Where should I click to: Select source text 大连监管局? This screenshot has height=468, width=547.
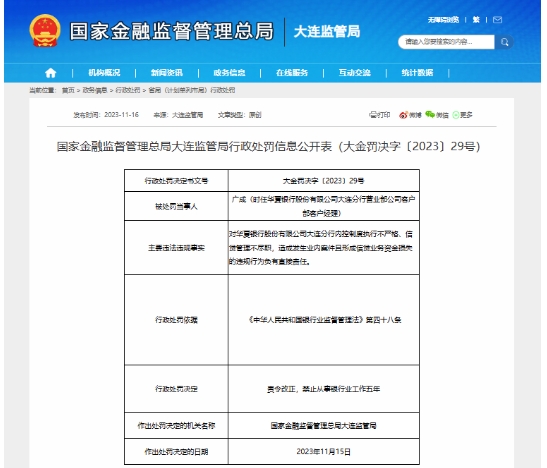point(188,115)
